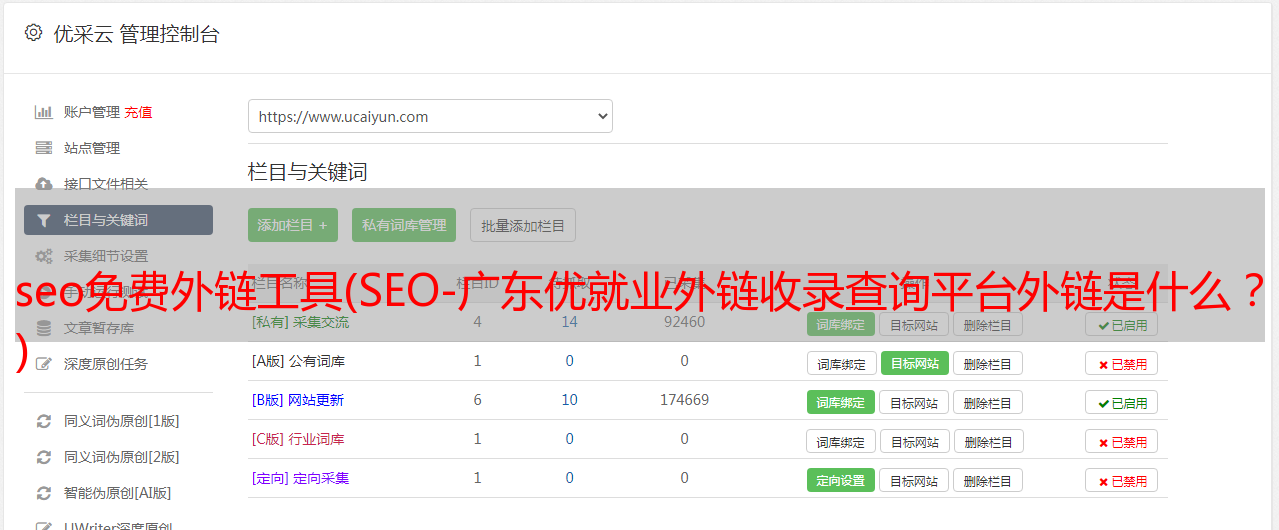Toggle 已禁用 status for 行业词库
This screenshot has height=530, width=1279.
[x=1122, y=441]
